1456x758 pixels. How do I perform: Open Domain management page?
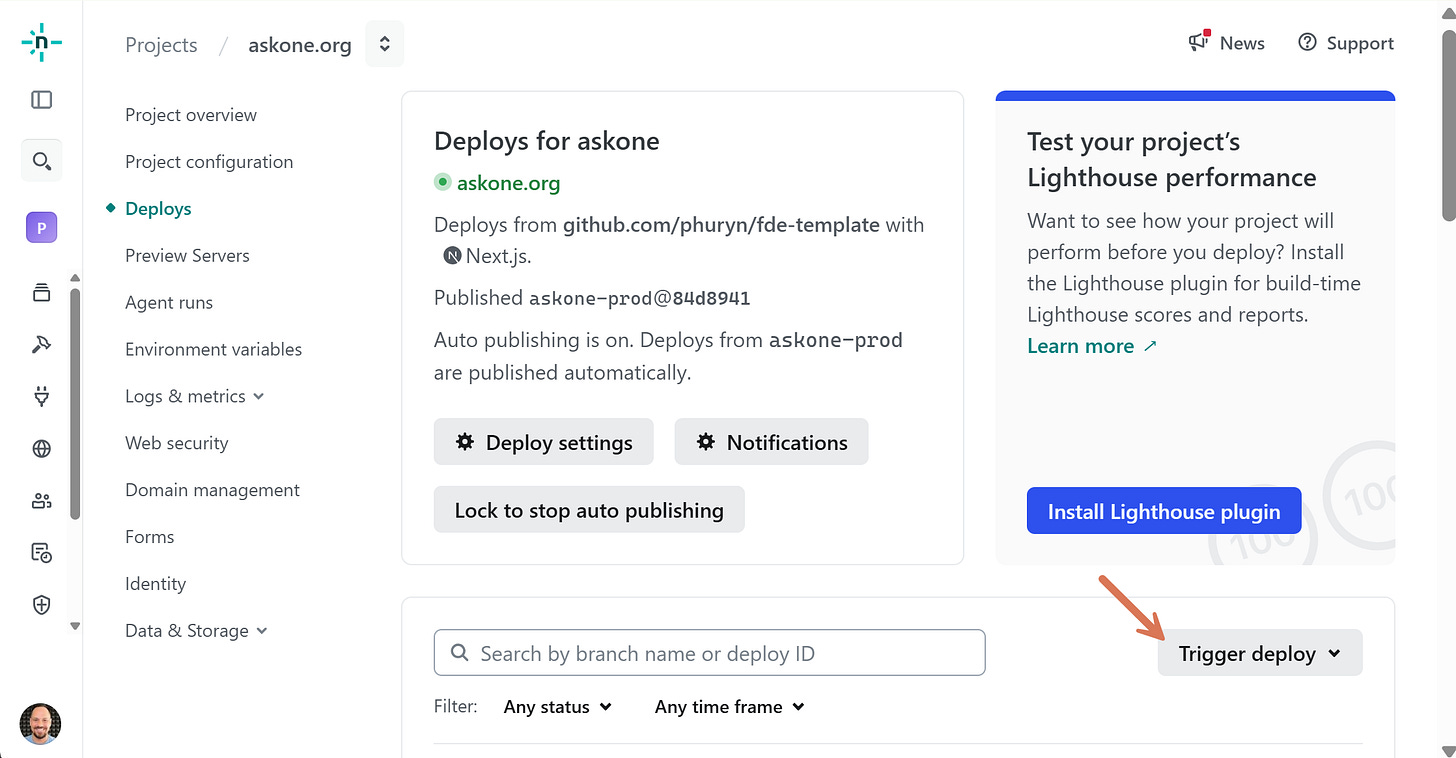pos(212,490)
